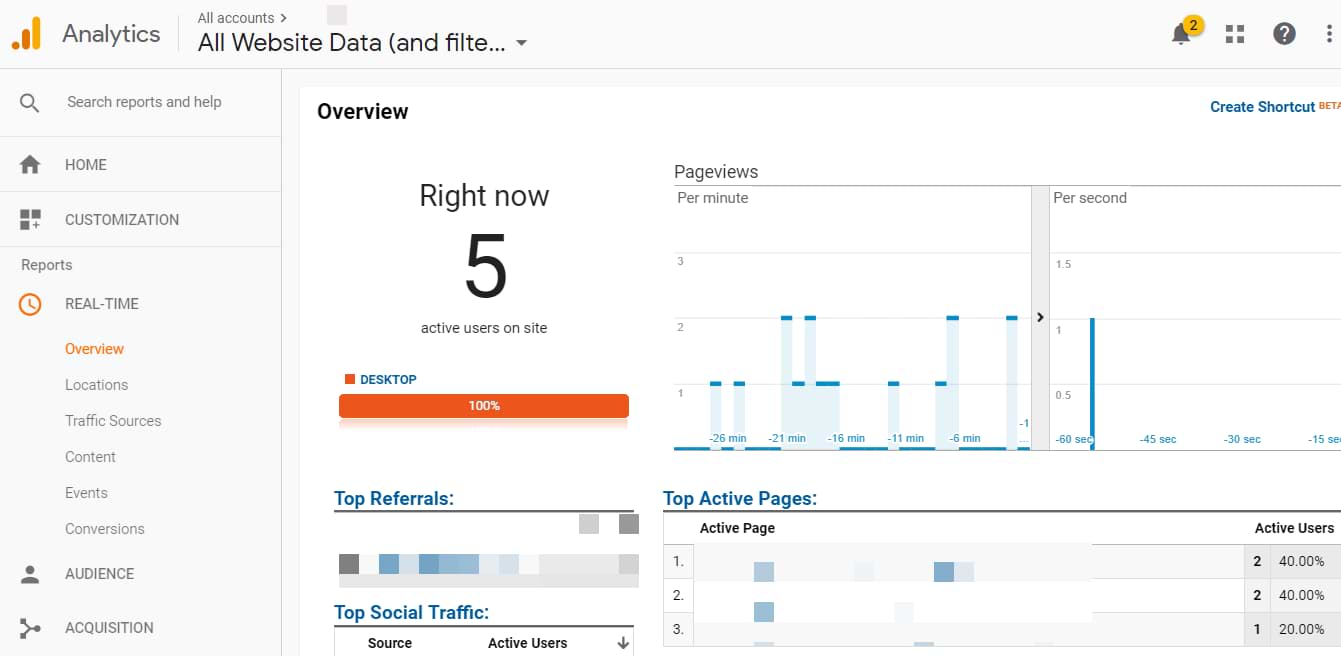This screenshot has height=656, width=1341.
Task: Select row 1 in Top Active Pages
Action: [x=1002, y=562]
